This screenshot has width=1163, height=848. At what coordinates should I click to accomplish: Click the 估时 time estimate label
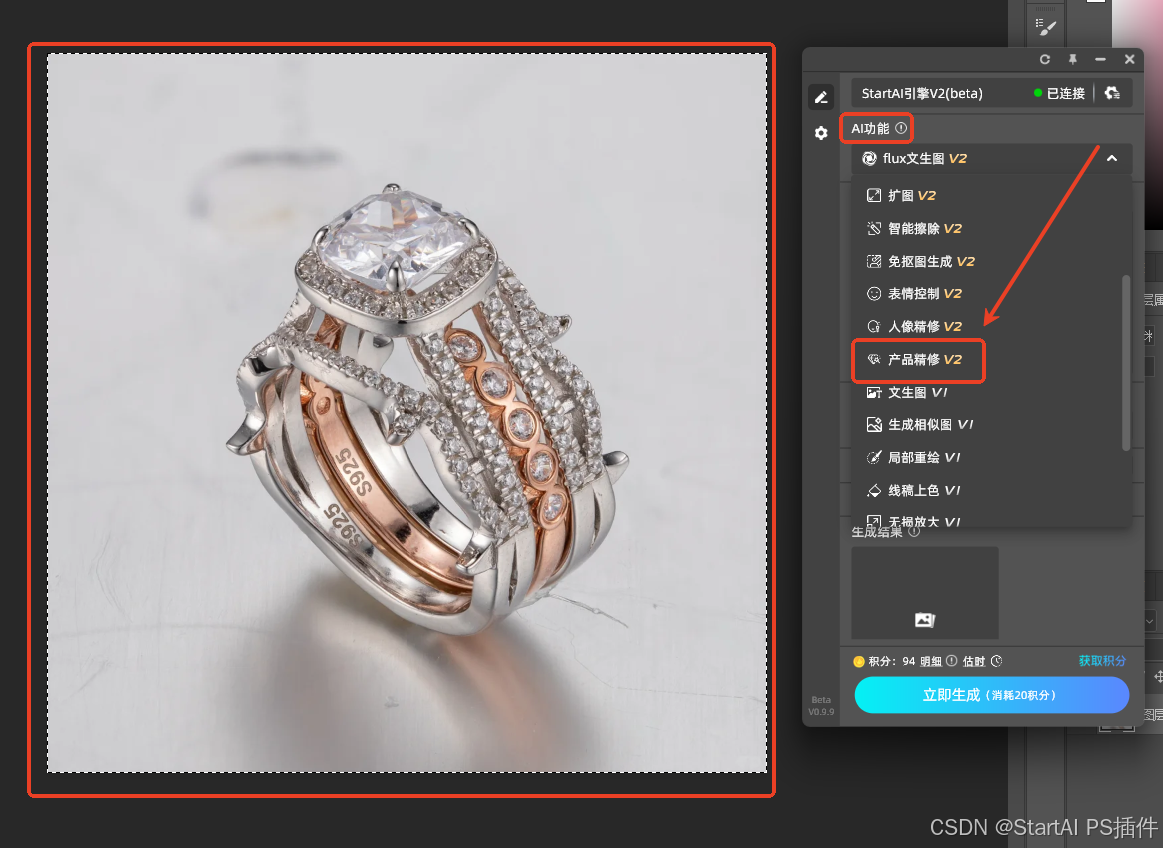974,662
